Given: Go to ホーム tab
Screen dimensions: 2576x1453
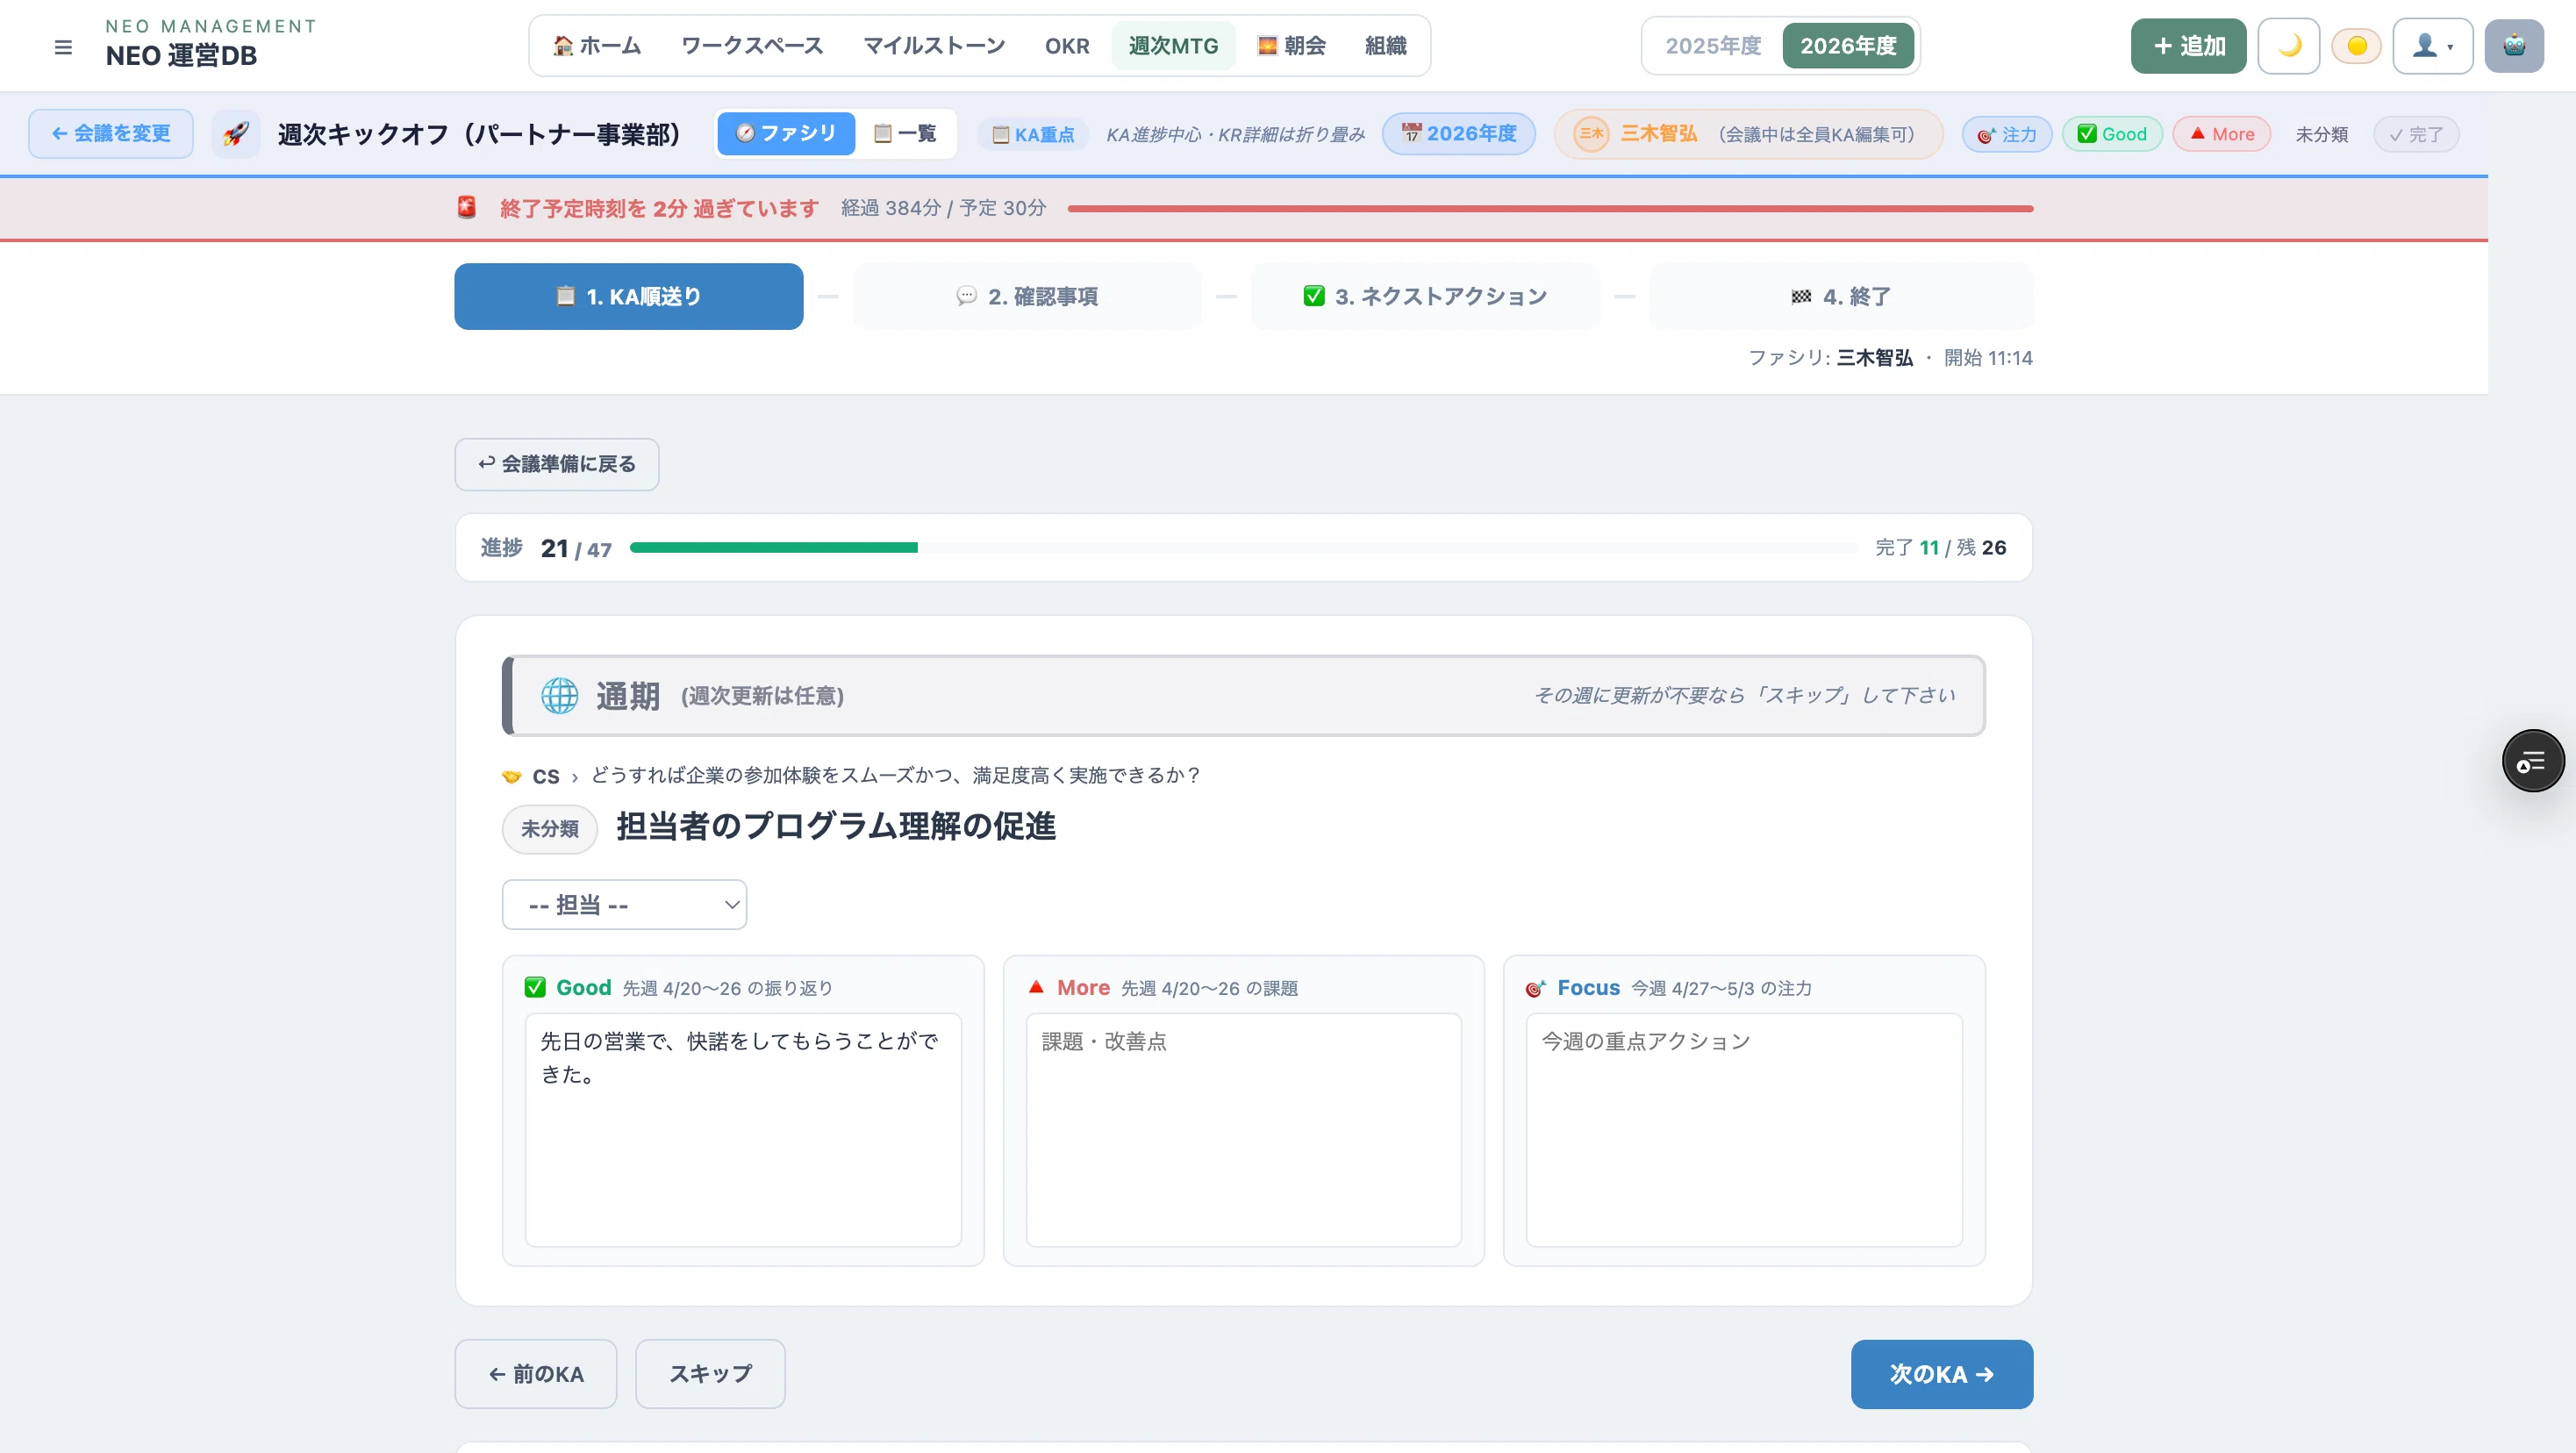Looking at the screenshot, I should [x=597, y=46].
